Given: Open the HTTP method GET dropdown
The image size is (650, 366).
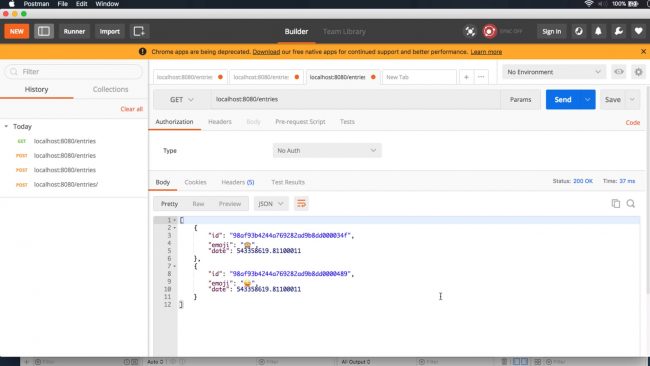Looking at the screenshot, I should (182, 99).
